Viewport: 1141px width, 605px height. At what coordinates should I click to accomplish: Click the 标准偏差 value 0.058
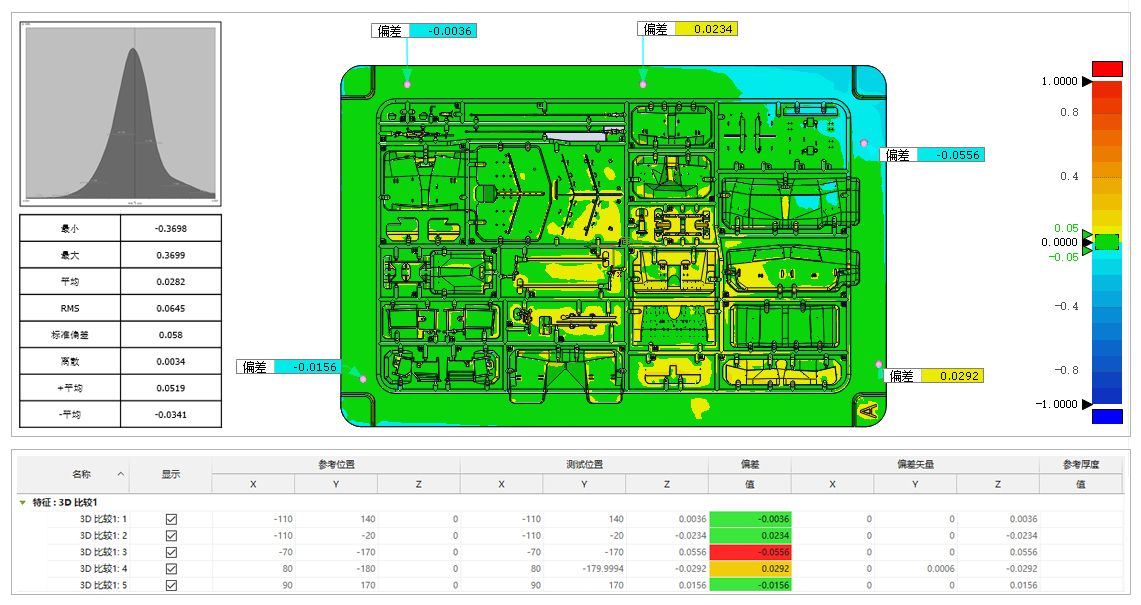171,335
